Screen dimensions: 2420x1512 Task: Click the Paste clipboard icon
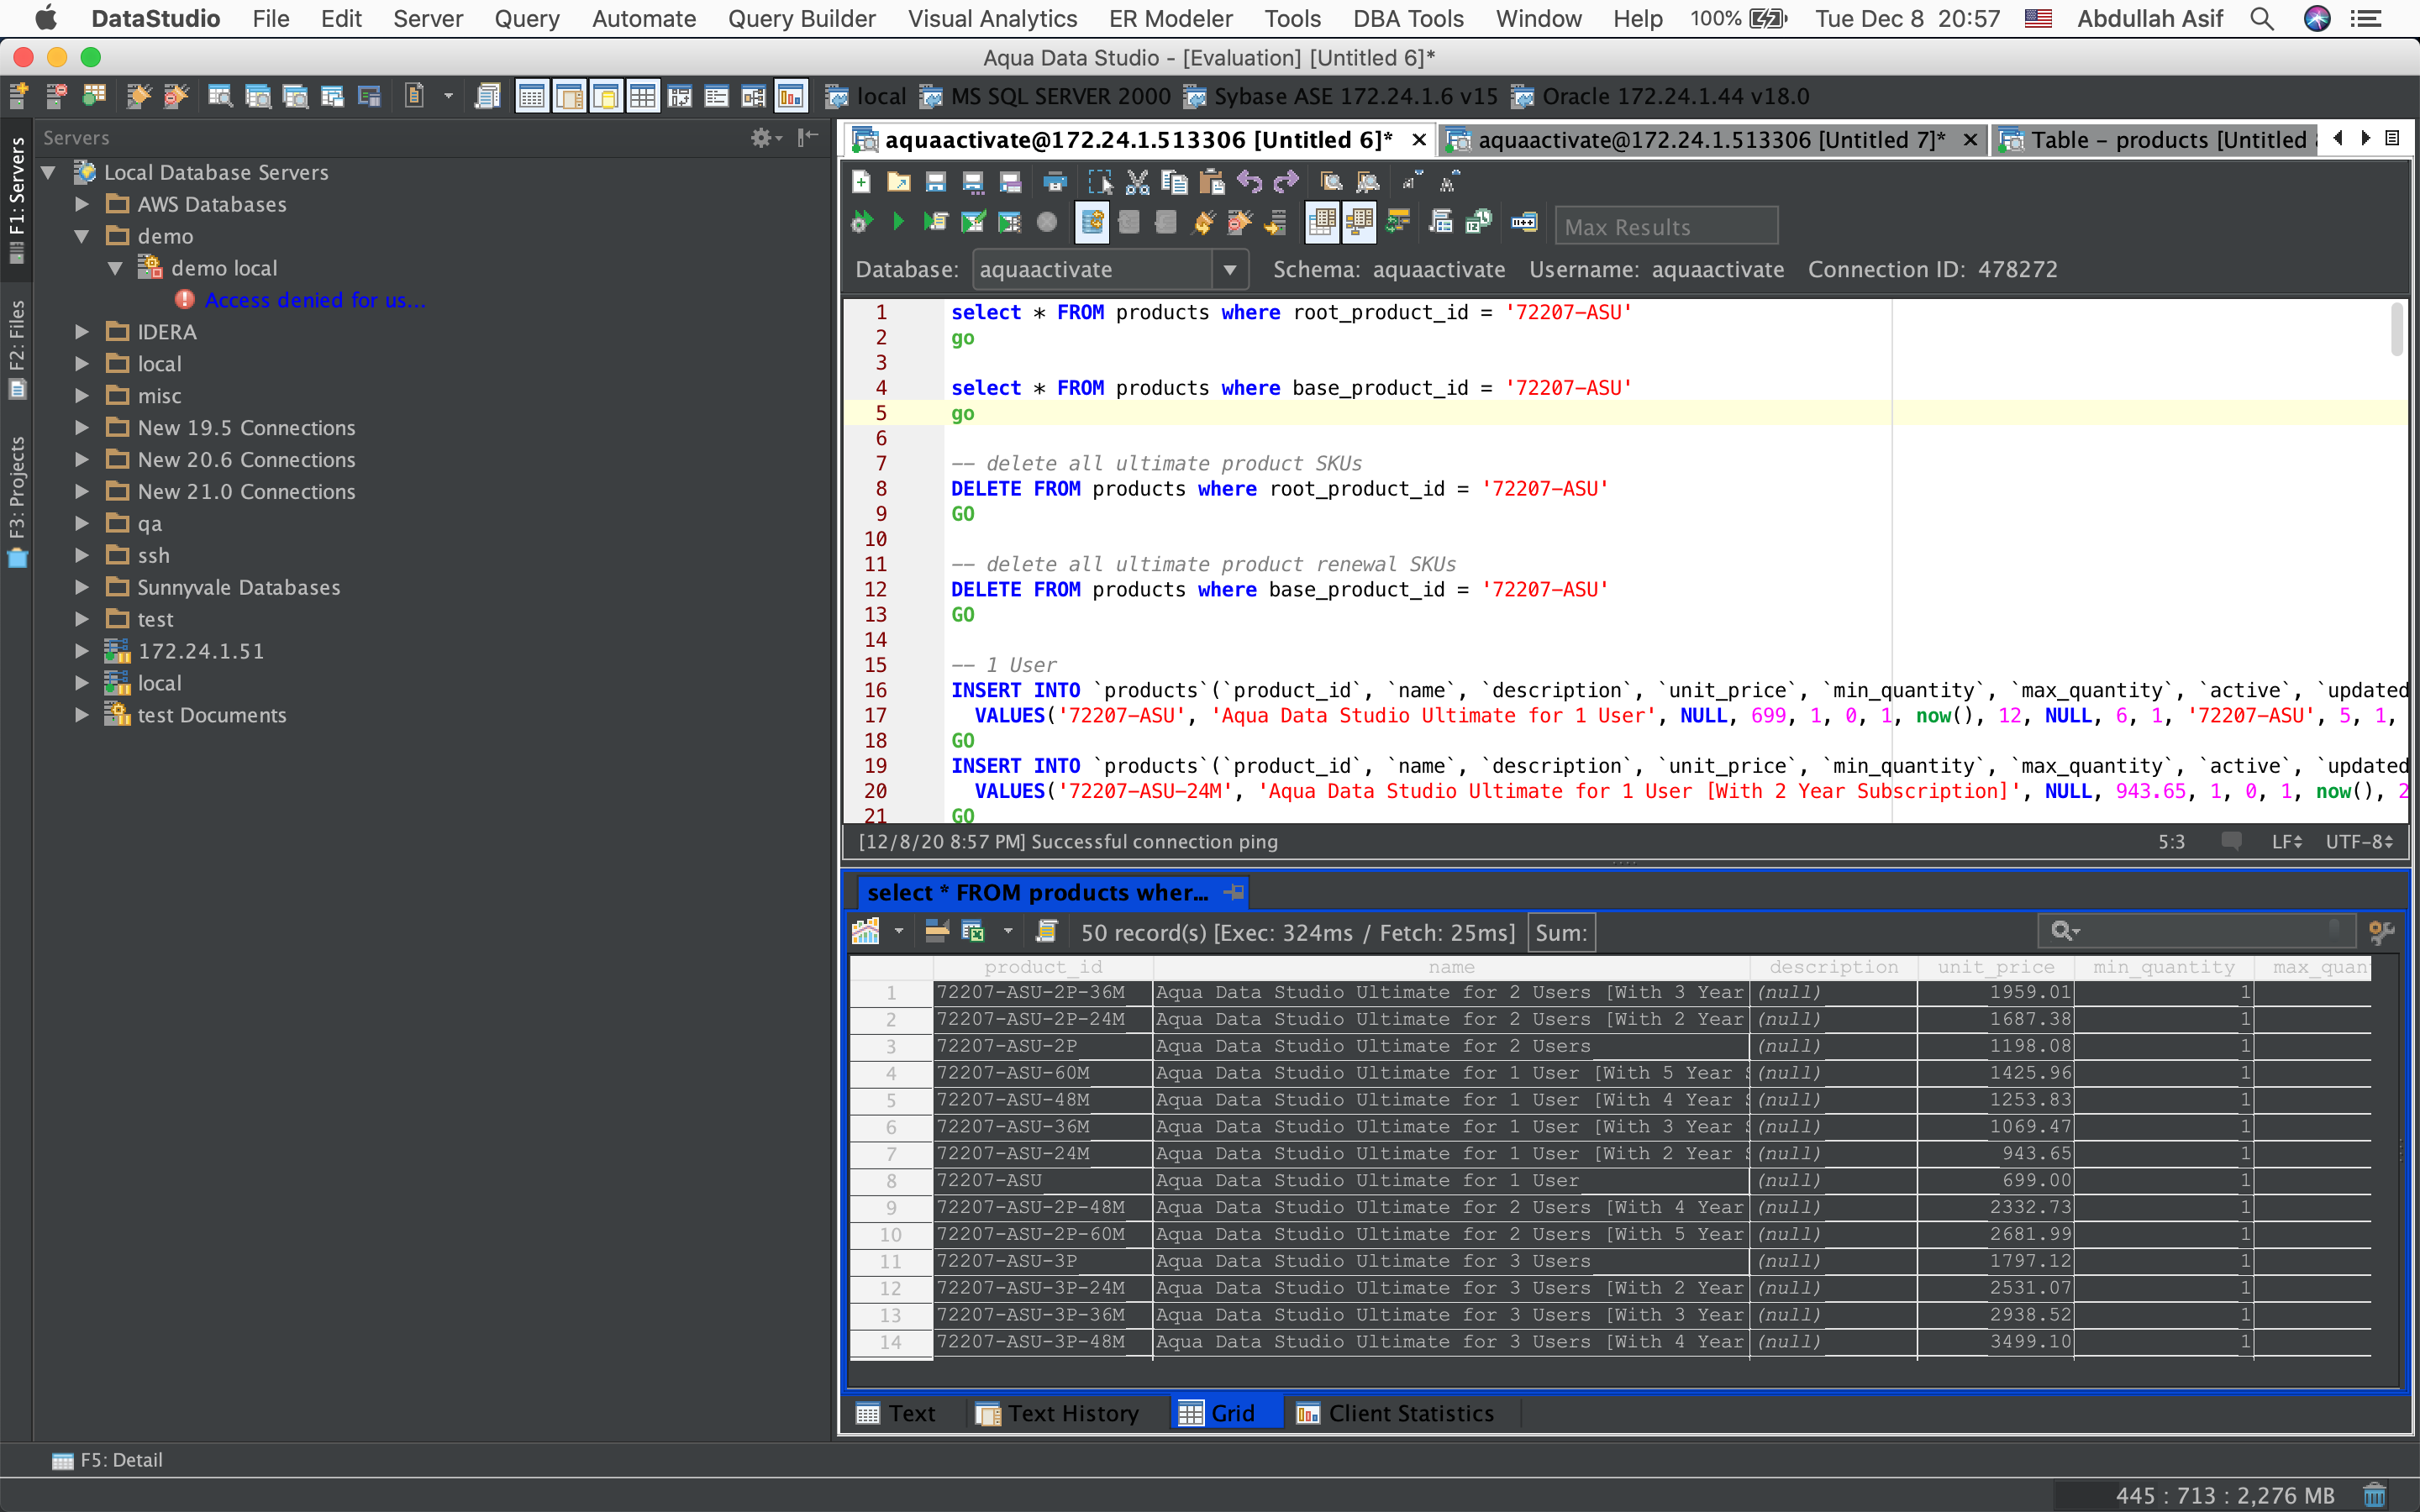tap(1211, 182)
